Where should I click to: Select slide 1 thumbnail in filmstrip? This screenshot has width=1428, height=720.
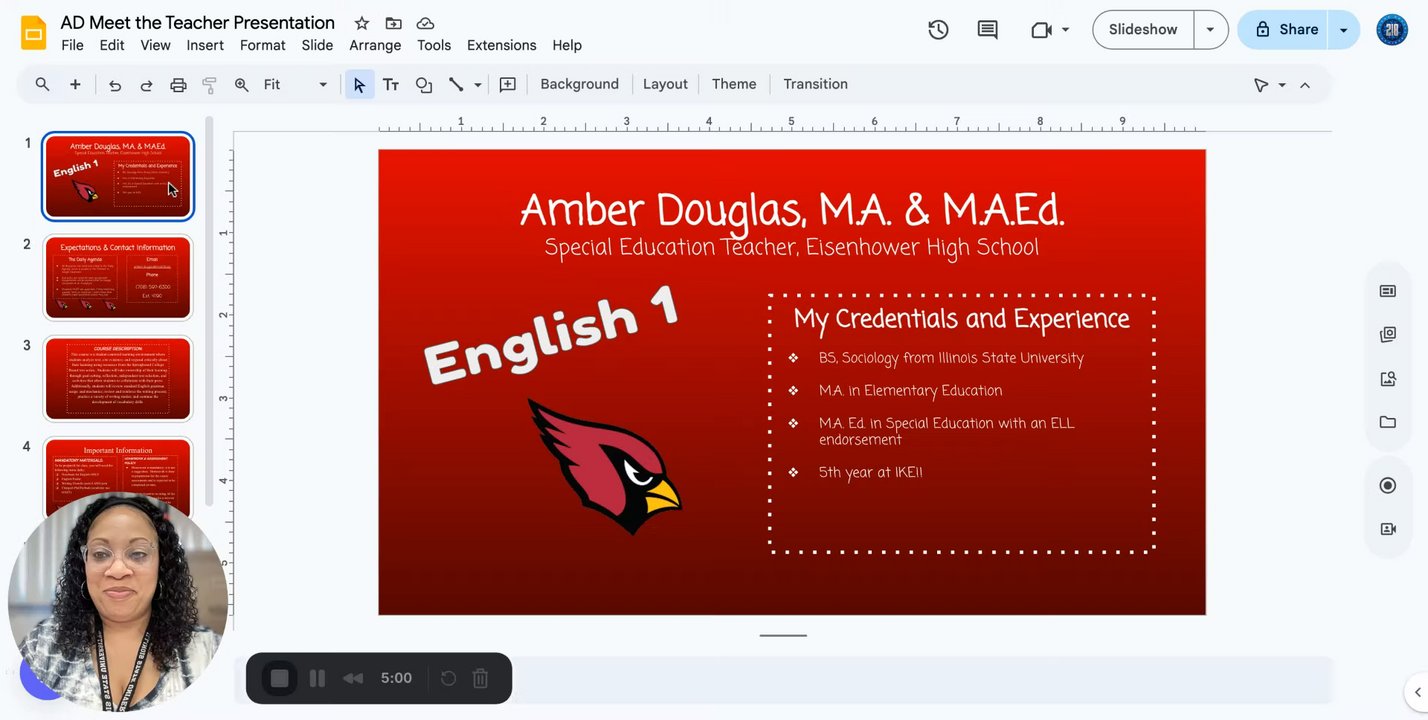(118, 176)
